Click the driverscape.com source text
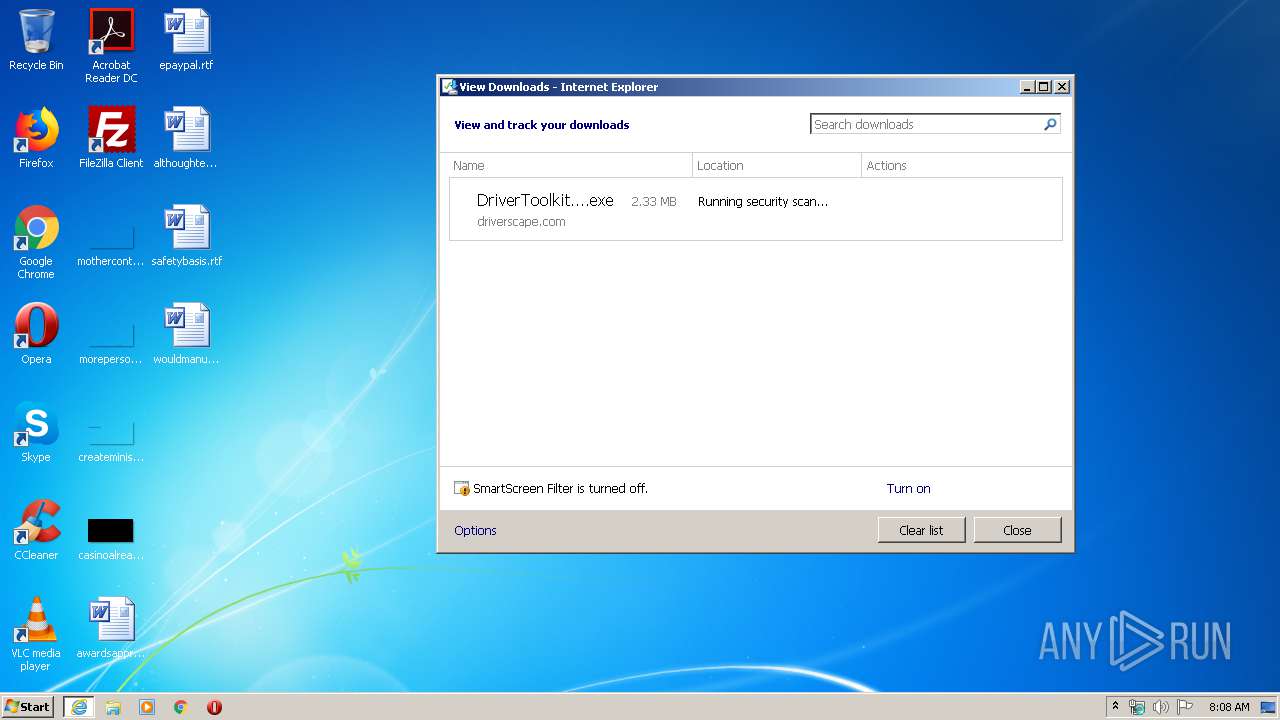Screen dimensions: 1280x720 click(521, 222)
